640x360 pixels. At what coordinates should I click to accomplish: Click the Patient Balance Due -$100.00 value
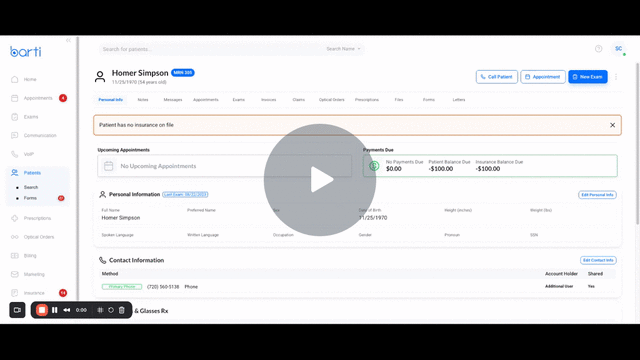pyautogui.click(x=441, y=169)
